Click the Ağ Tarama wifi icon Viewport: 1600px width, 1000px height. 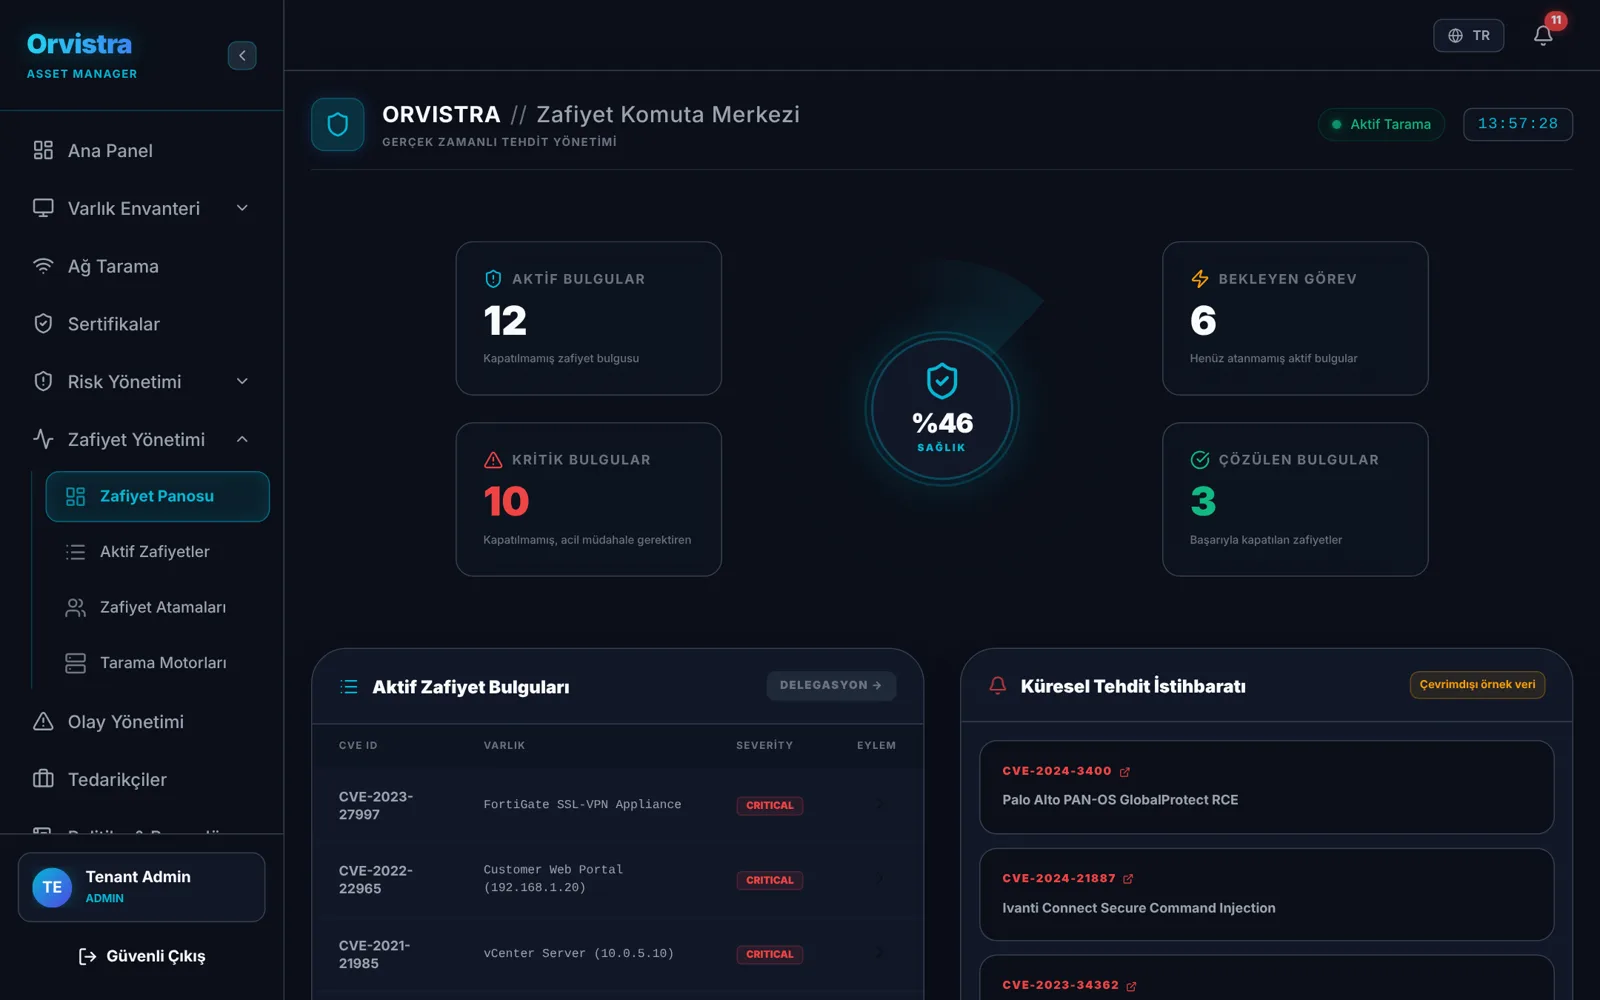43,266
